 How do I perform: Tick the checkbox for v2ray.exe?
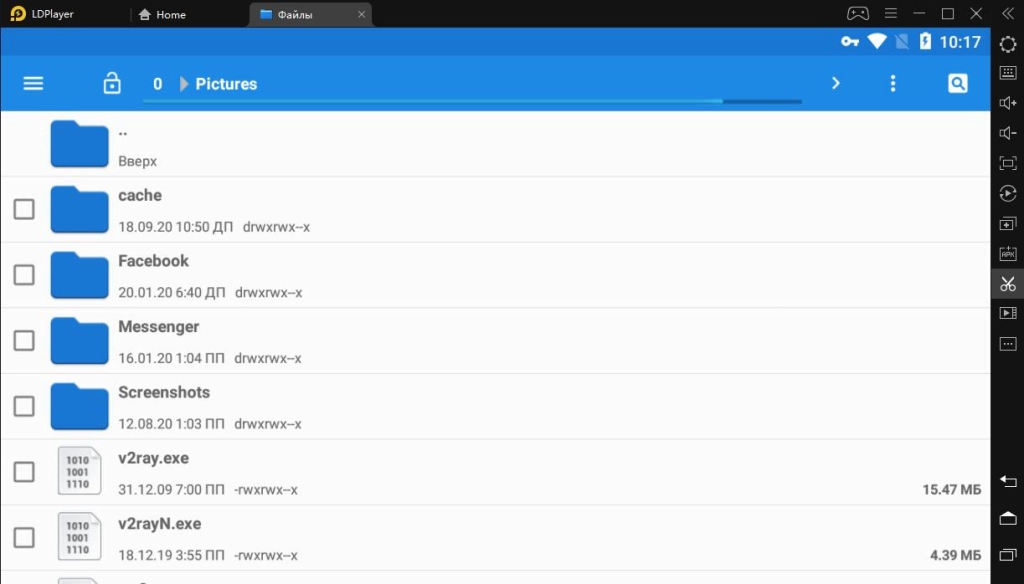coord(24,472)
